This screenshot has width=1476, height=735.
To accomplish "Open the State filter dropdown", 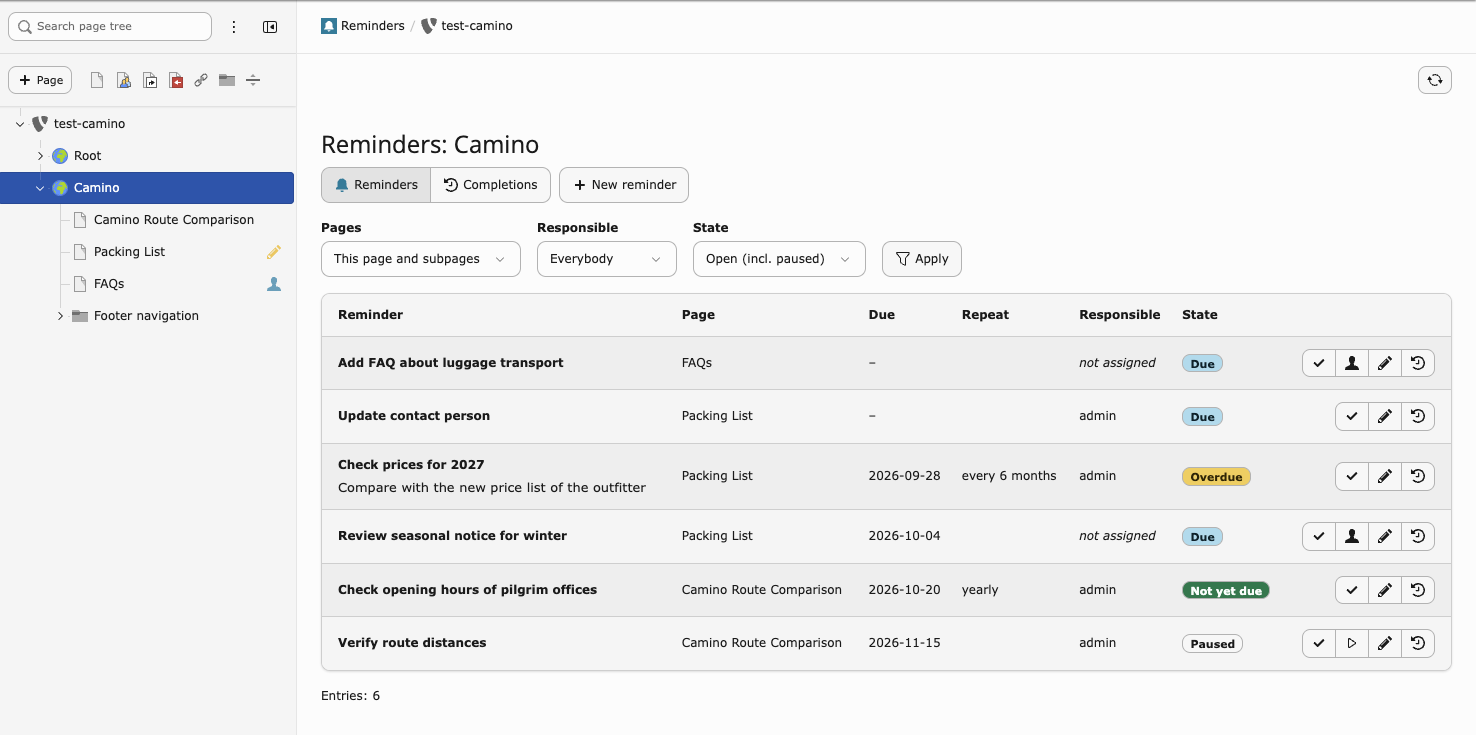I will pos(779,259).
